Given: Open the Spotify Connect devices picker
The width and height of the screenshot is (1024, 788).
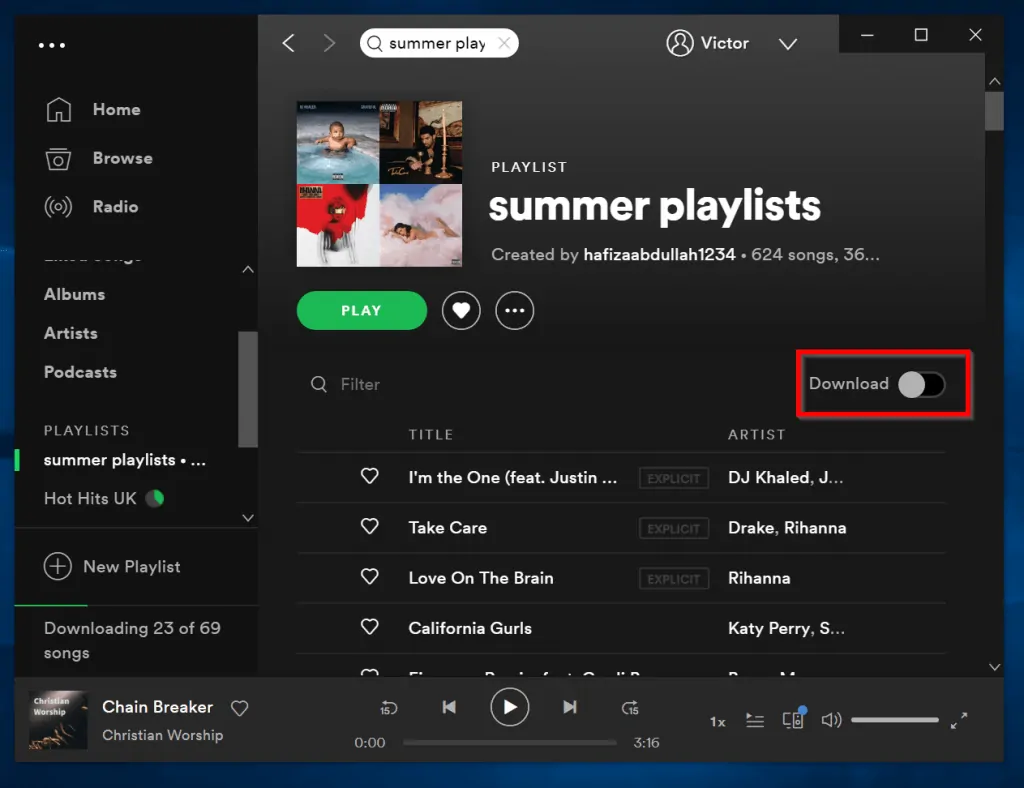Looking at the screenshot, I should [x=793, y=719].
